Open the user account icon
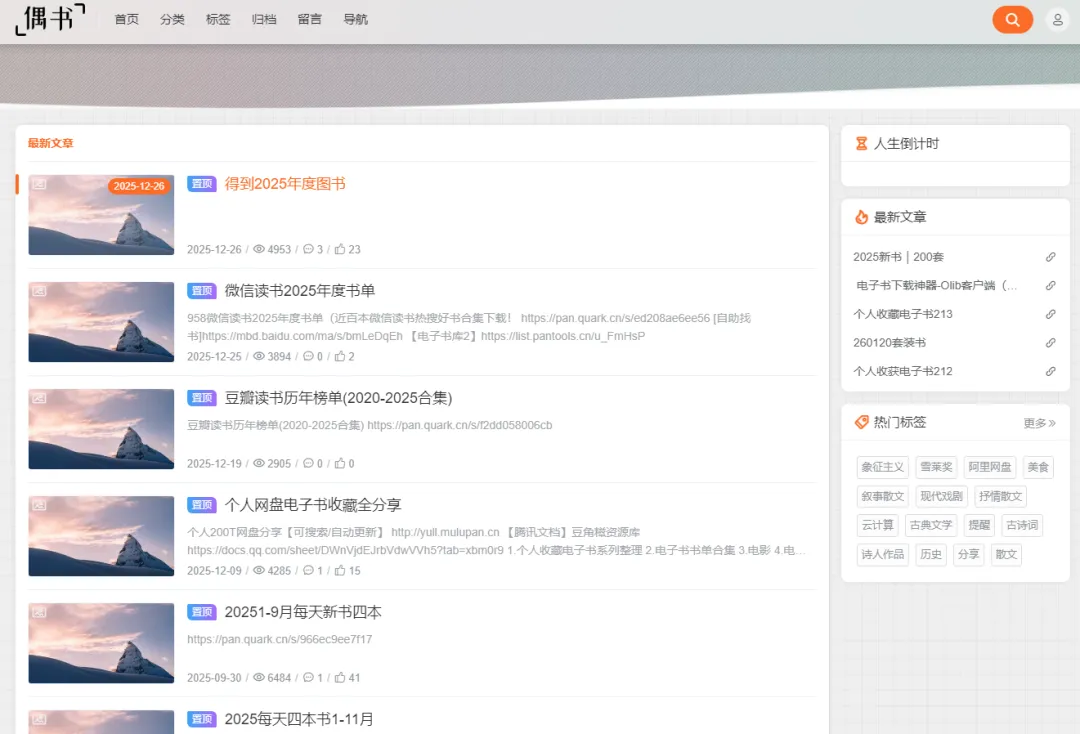 [x=1057, y=19]
